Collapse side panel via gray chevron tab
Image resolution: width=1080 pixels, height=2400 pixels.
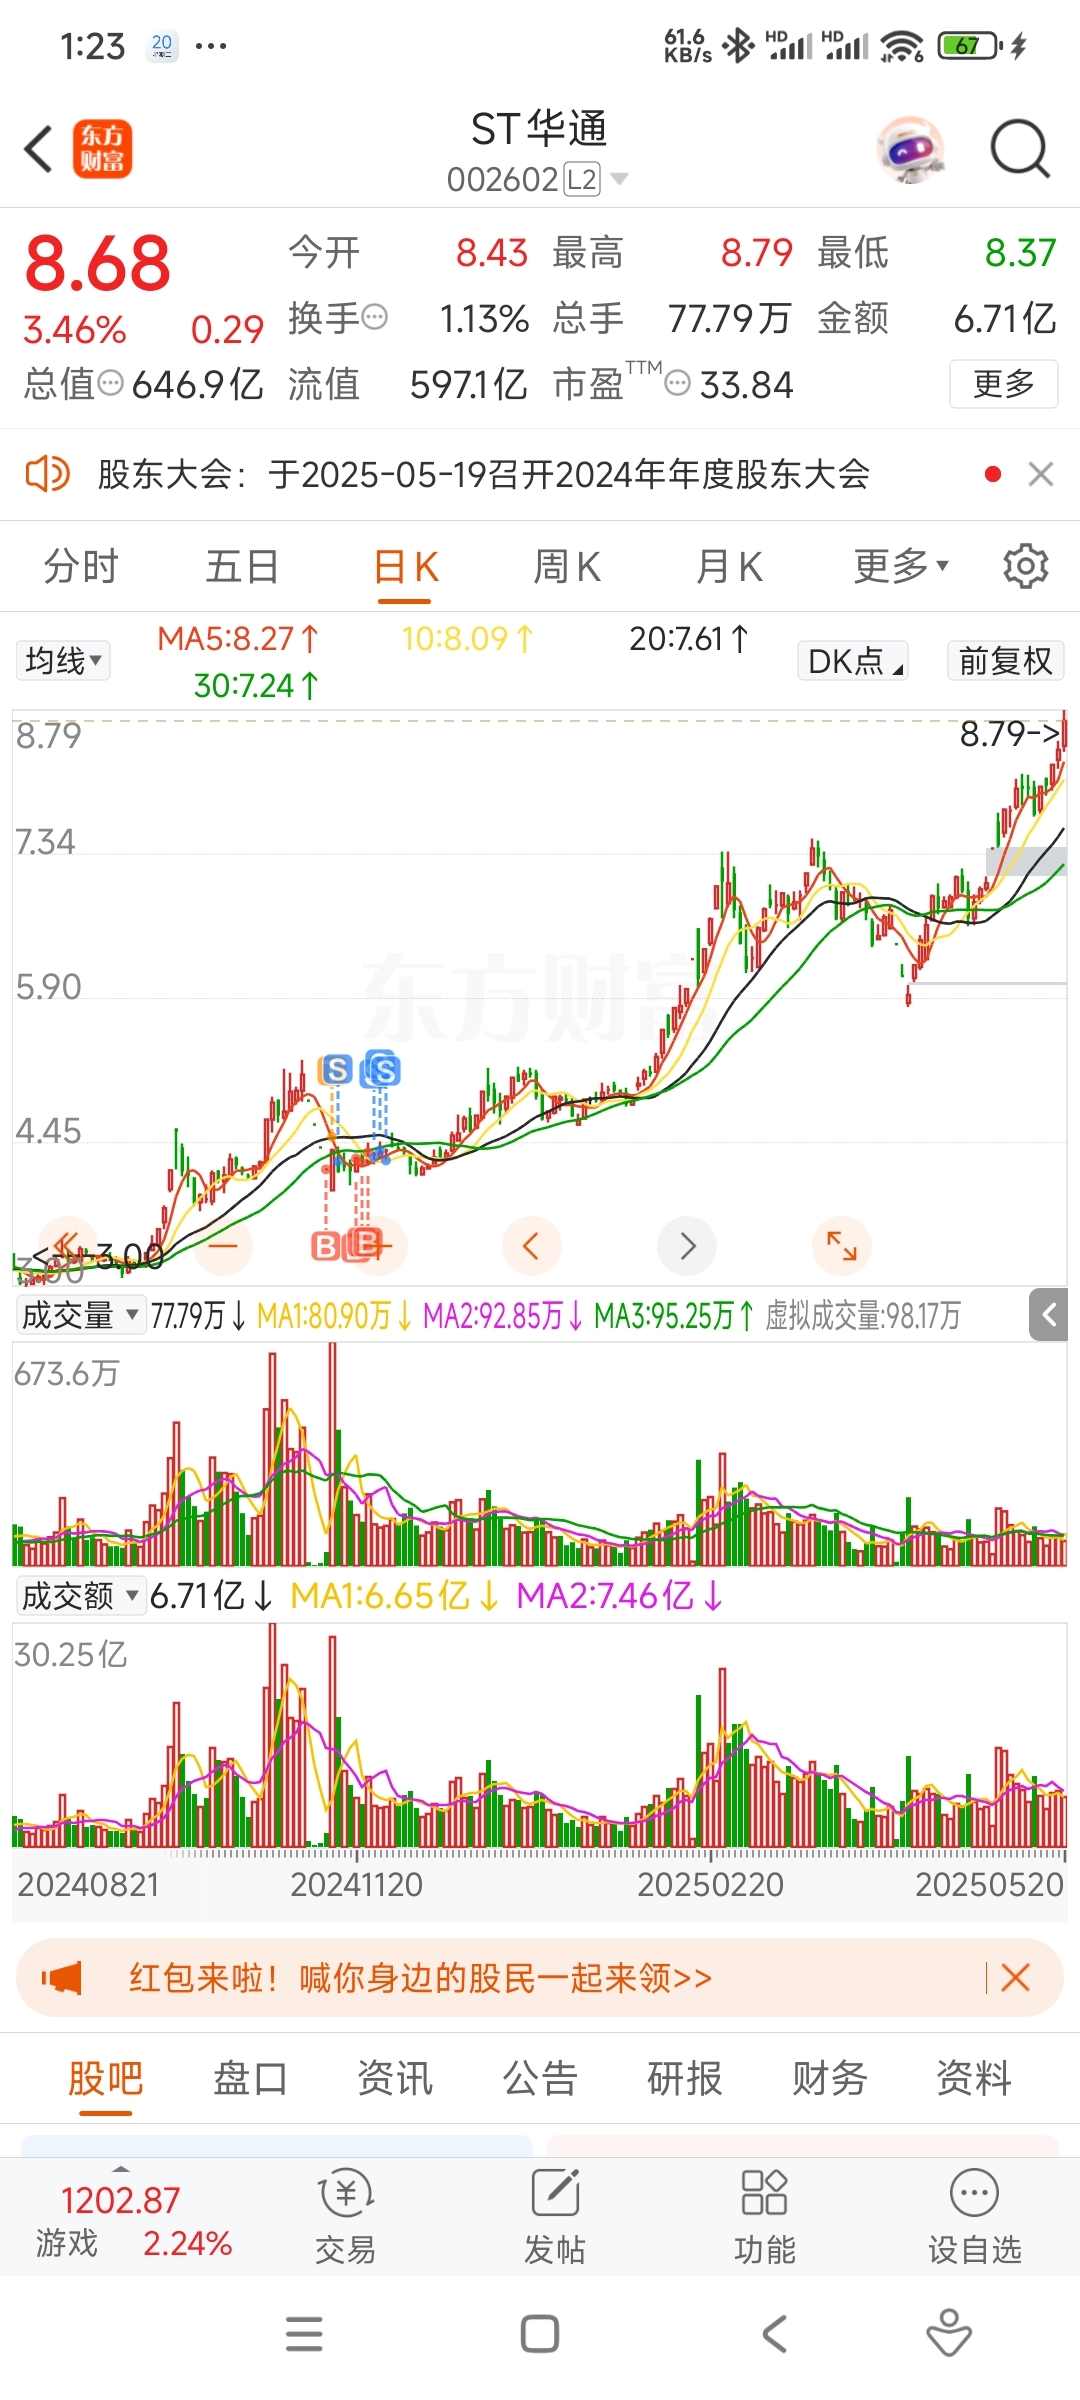[1049, 1315]
